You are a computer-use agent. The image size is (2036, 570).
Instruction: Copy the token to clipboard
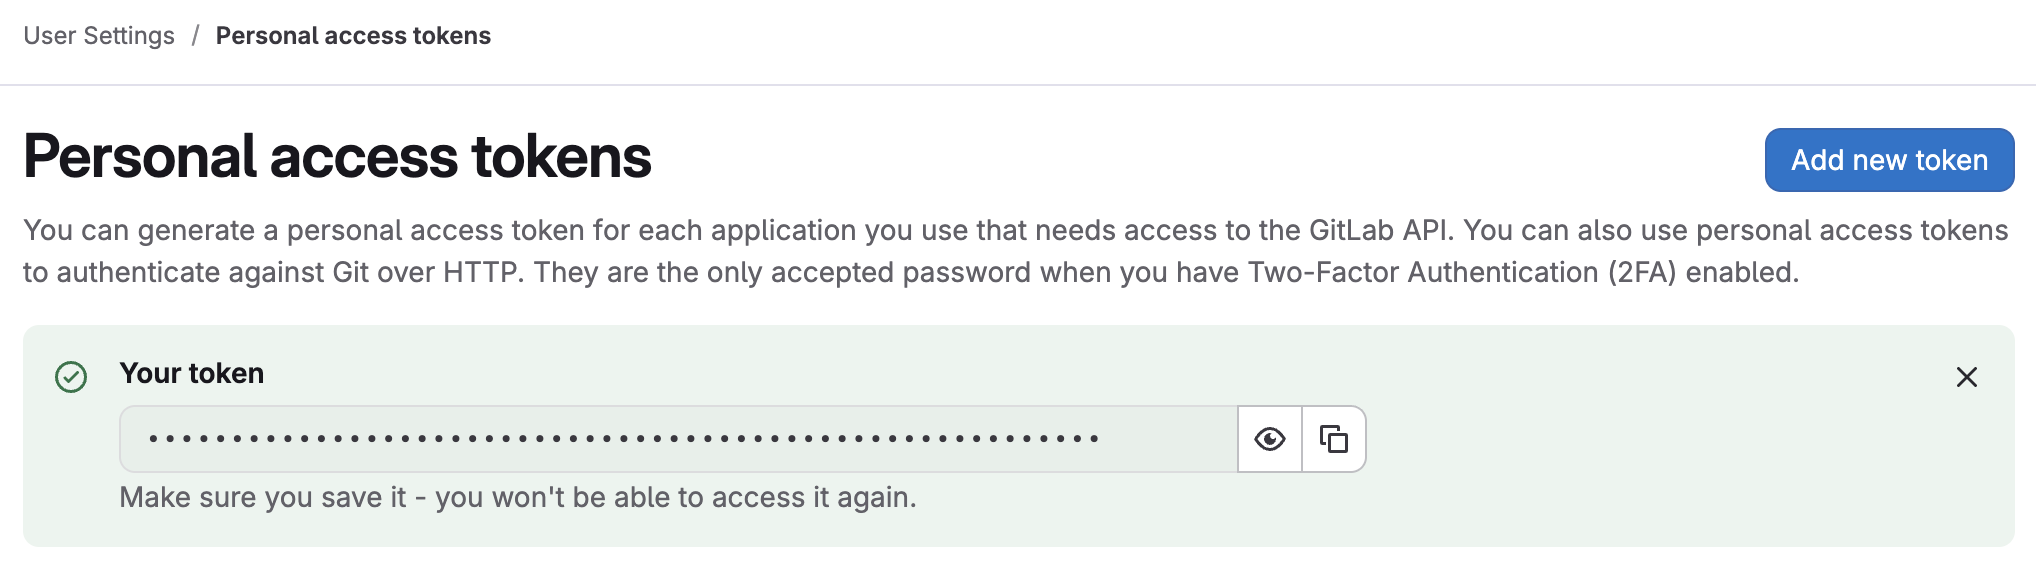1334,439
